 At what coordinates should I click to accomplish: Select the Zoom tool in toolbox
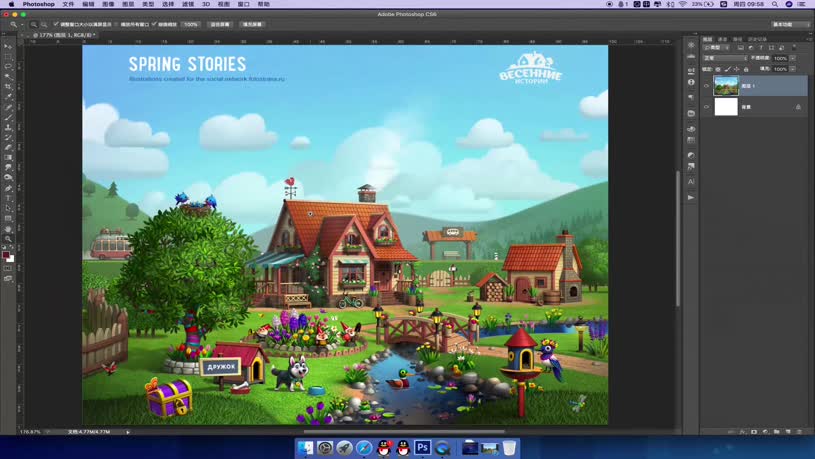[x=8, y=239]
